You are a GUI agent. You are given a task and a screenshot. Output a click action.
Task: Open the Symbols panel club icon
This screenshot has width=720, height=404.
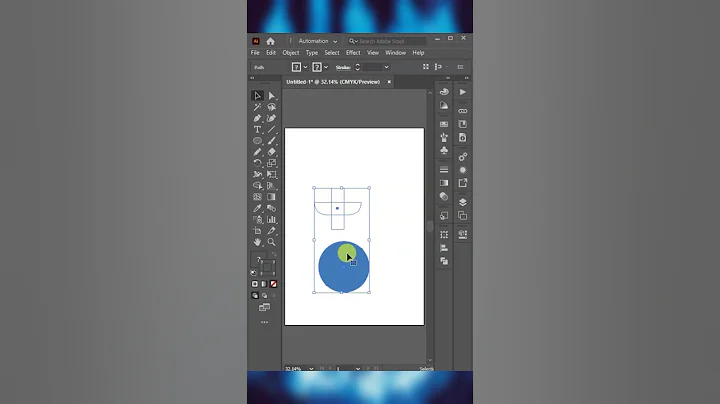click(x=444, y=151)
